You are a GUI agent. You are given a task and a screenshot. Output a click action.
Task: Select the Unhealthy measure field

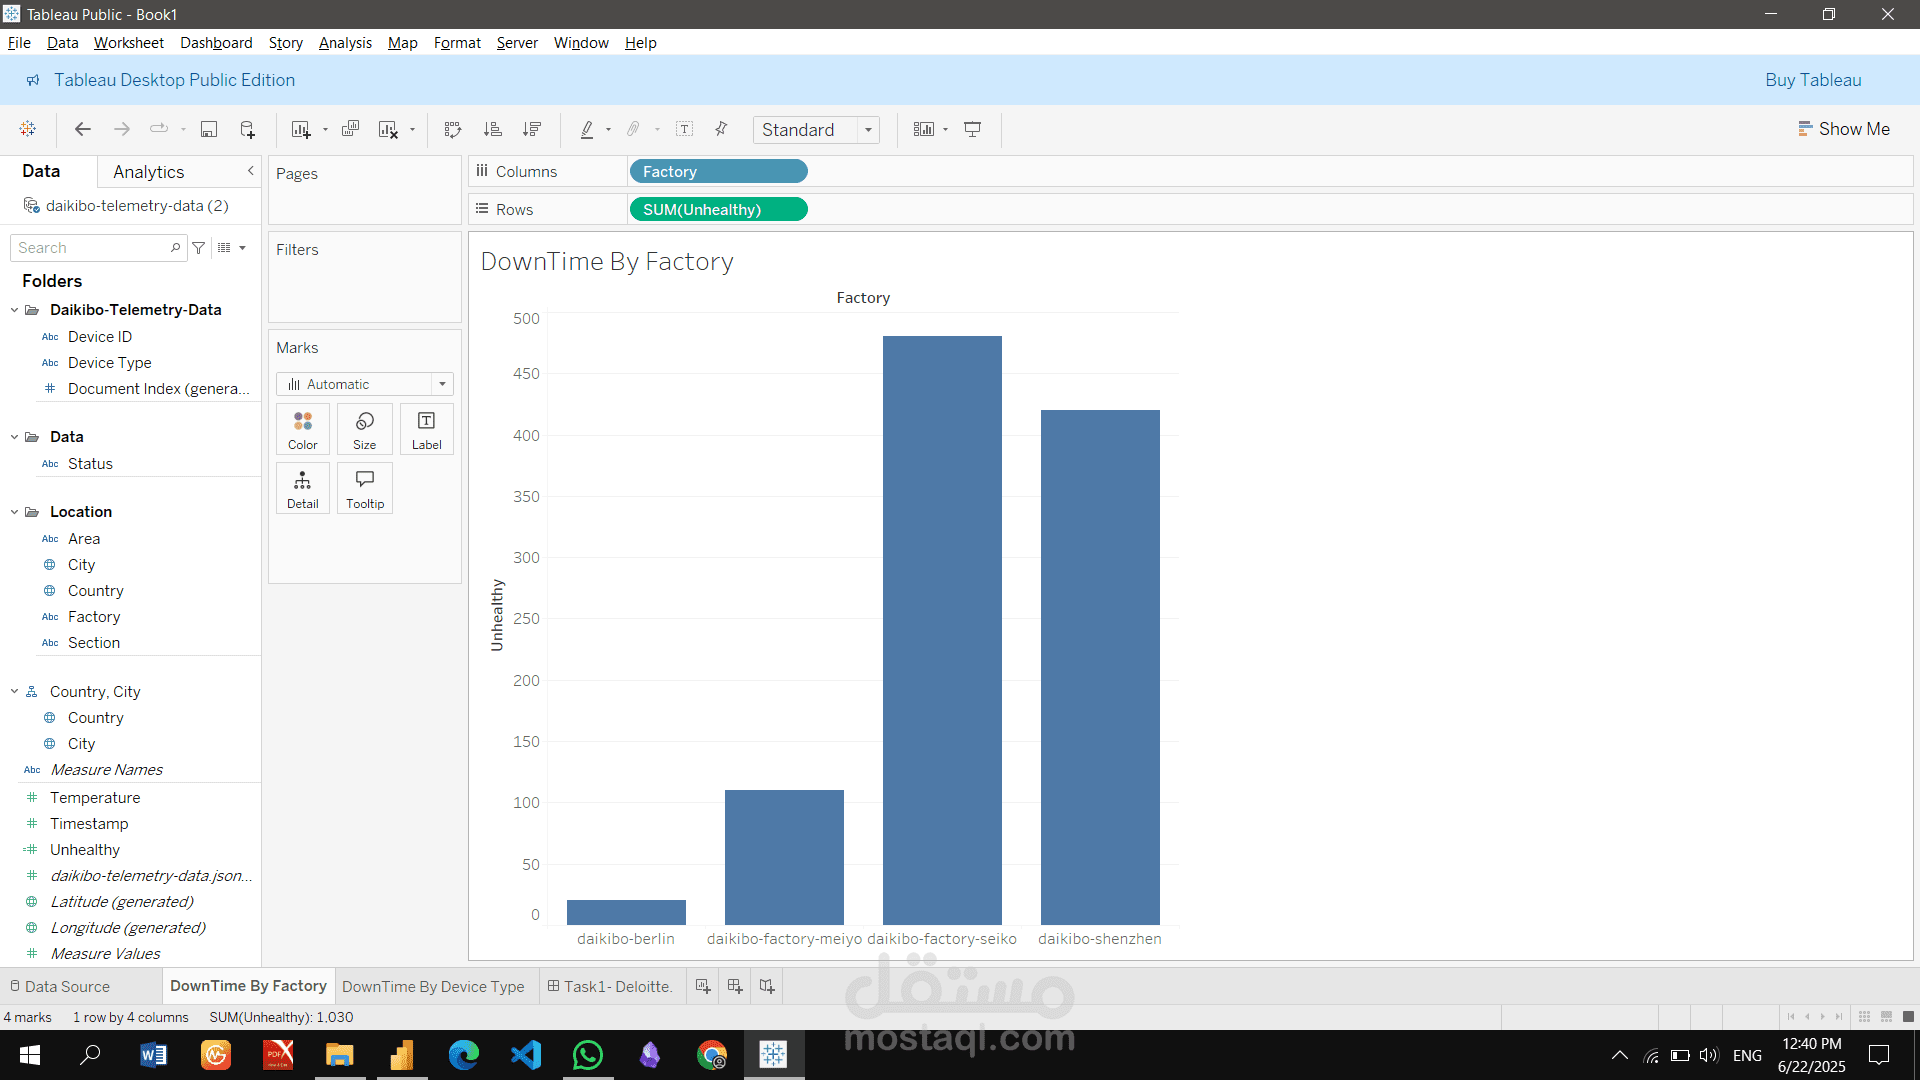click(x=85, y=850)
